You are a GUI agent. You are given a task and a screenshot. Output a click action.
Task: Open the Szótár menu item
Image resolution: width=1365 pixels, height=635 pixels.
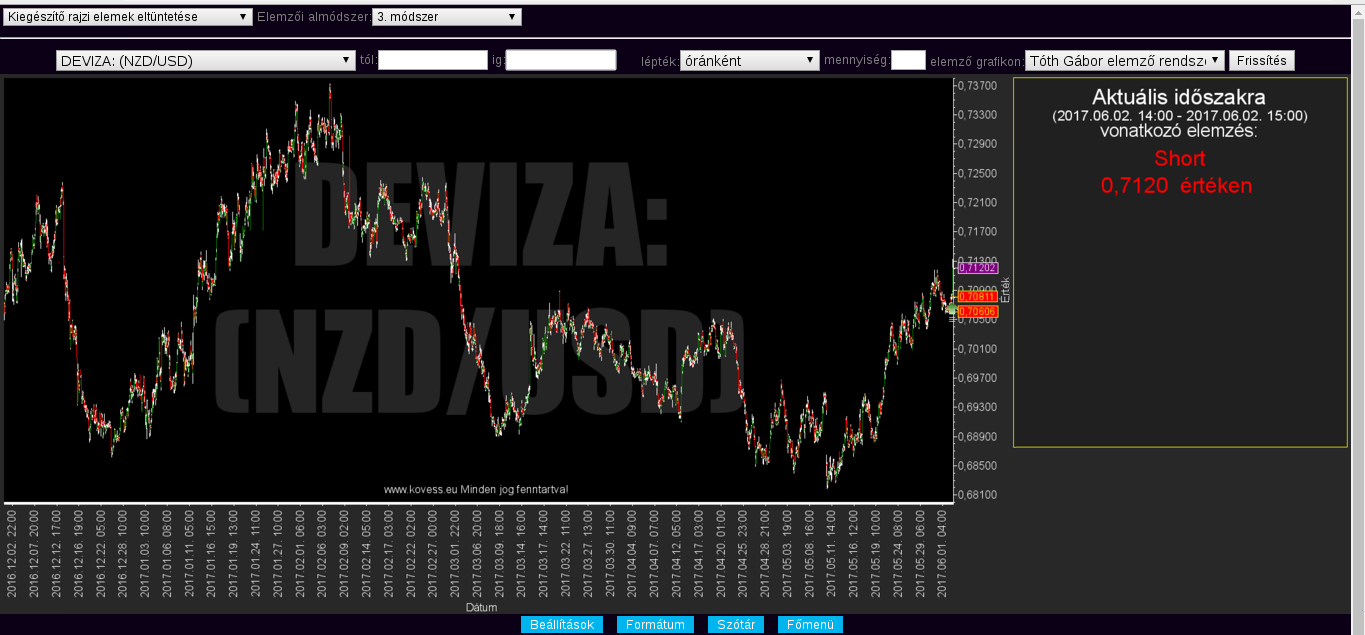(737, 625)
